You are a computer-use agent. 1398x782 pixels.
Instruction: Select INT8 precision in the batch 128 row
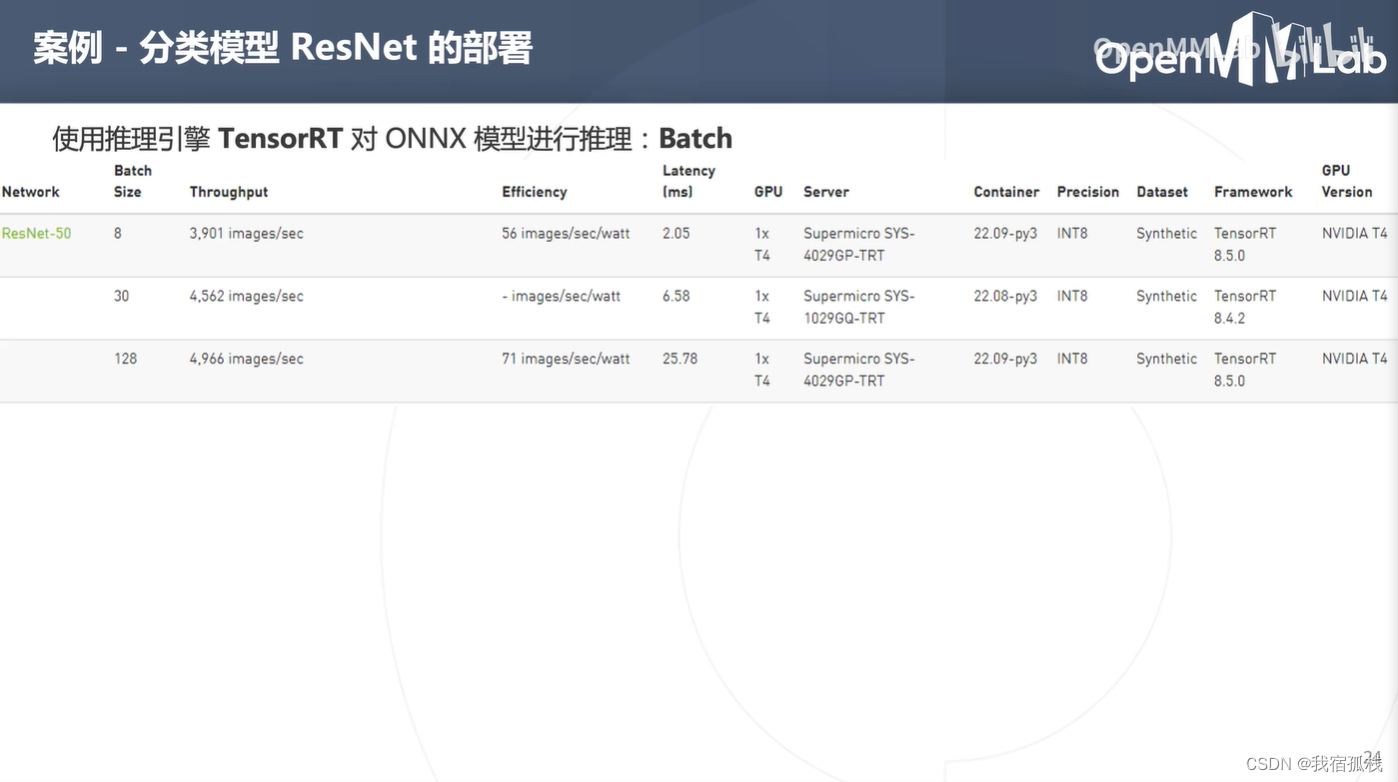pyautogui.click(x=1072, y=359)
